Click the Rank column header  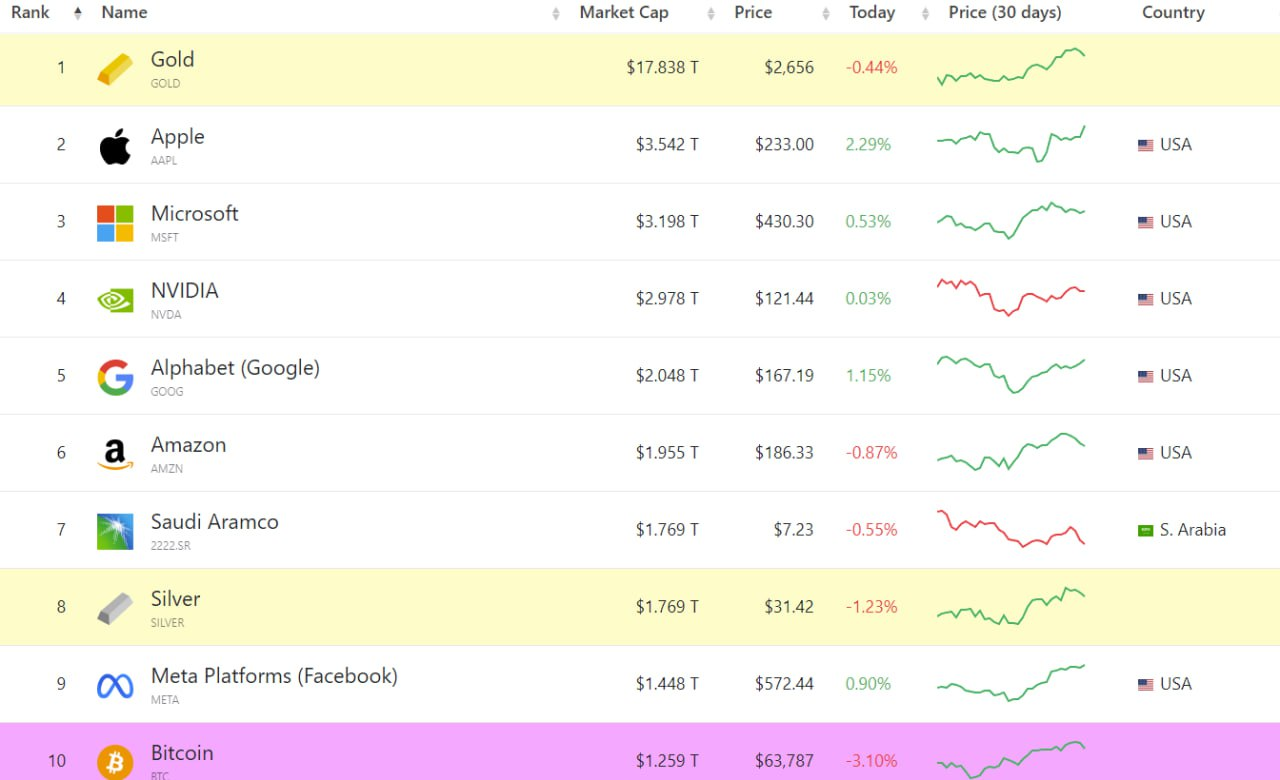[31, 13]
